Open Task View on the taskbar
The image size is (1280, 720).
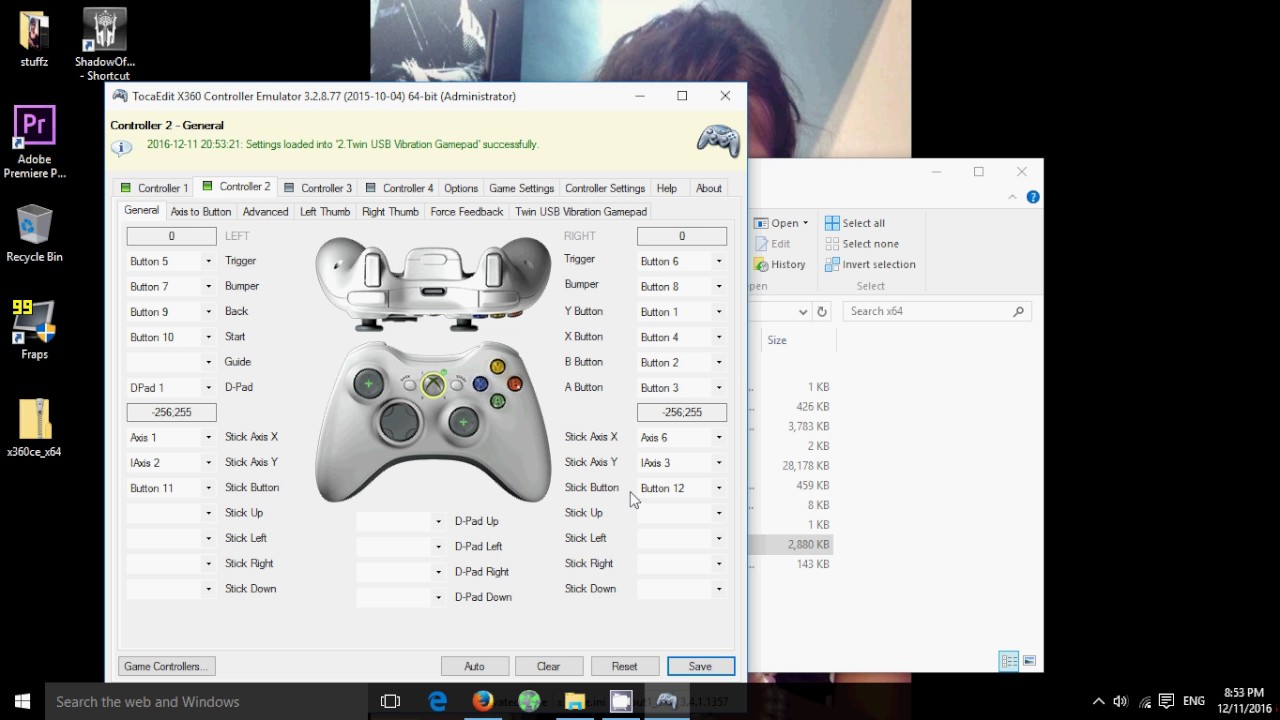[390, 701]
